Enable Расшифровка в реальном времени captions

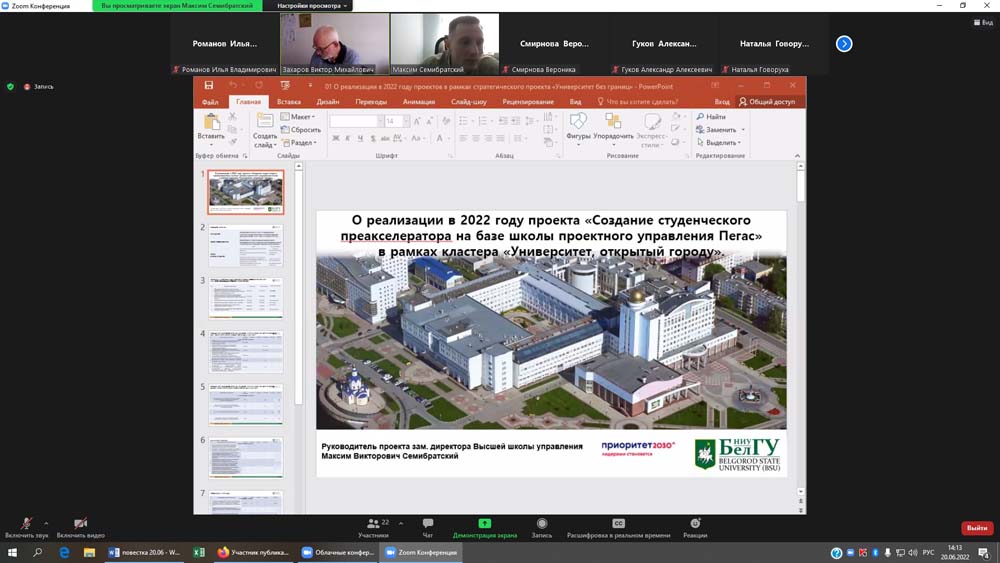coord(618,524)
